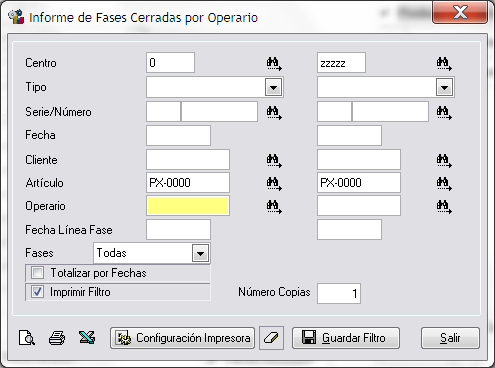The width and height of the screenshot is (495, 368).
Task: Search starting Artículo with binoculars icon
Action: [274, 183]
